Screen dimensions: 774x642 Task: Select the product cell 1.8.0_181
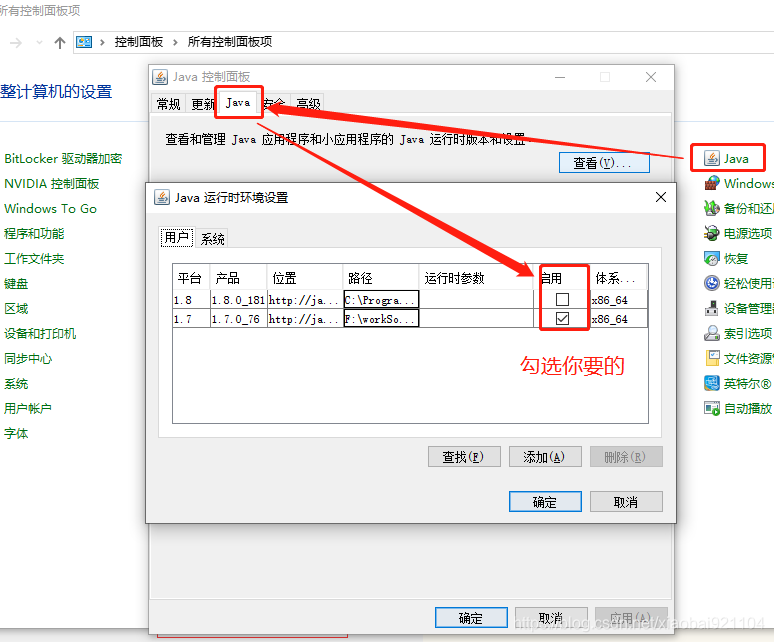238,300
